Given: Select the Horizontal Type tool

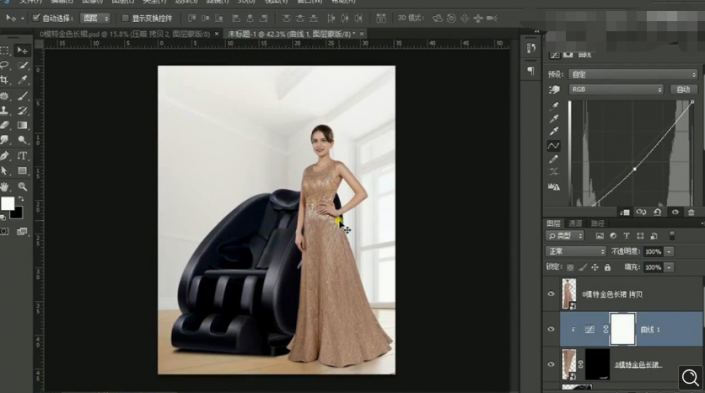Looking at the screenshot, I should coord(22,156).
